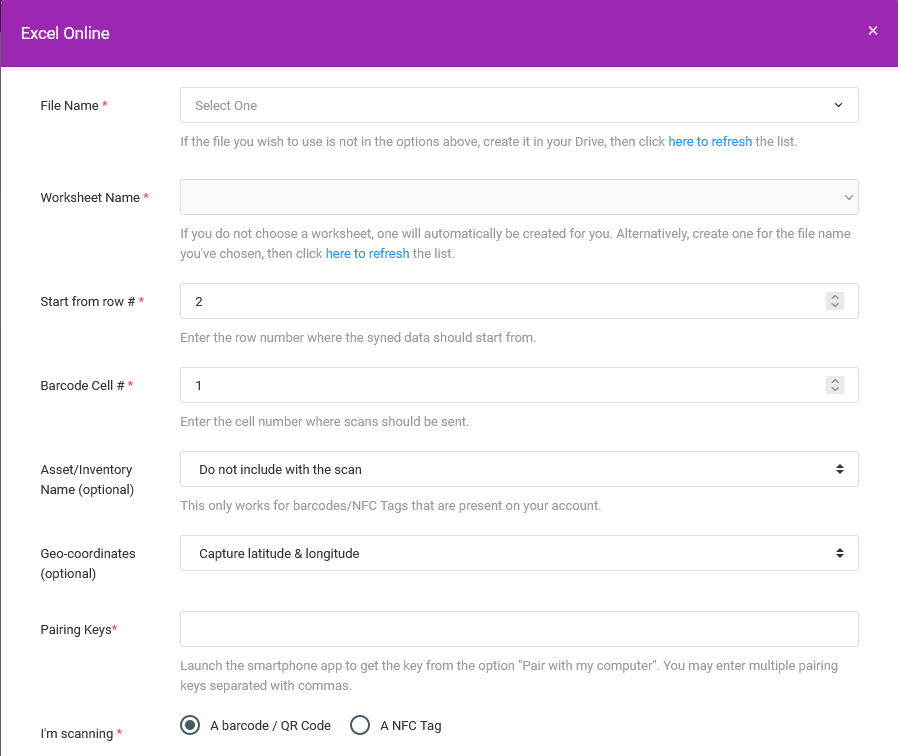
Task: Decrement the Barcode Cell number
Action: (x=834, y=389)
